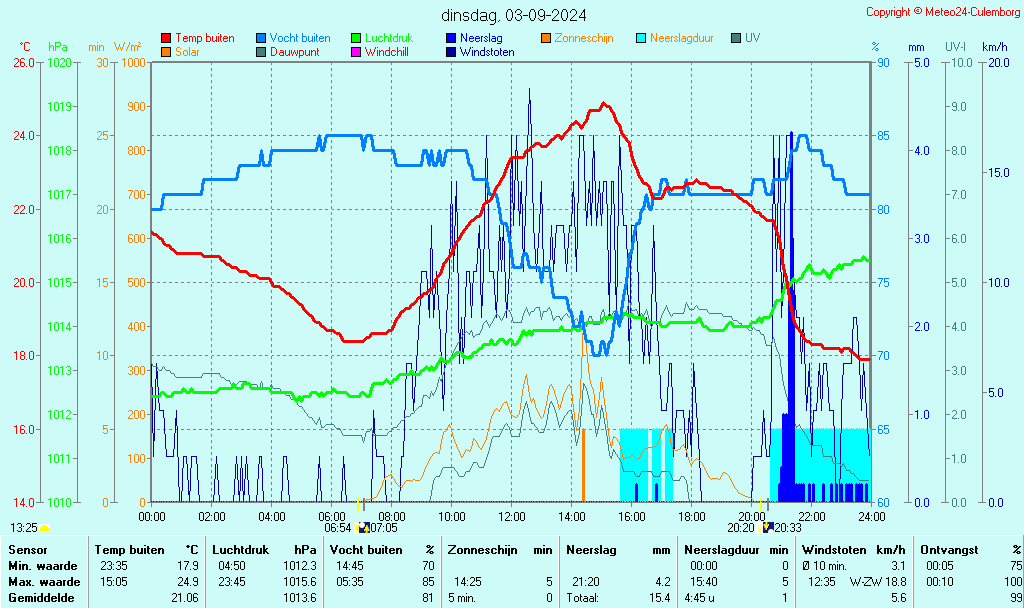
Task: Click the cyan Neerslagduur legend square
Action: (x=641, y=38)
